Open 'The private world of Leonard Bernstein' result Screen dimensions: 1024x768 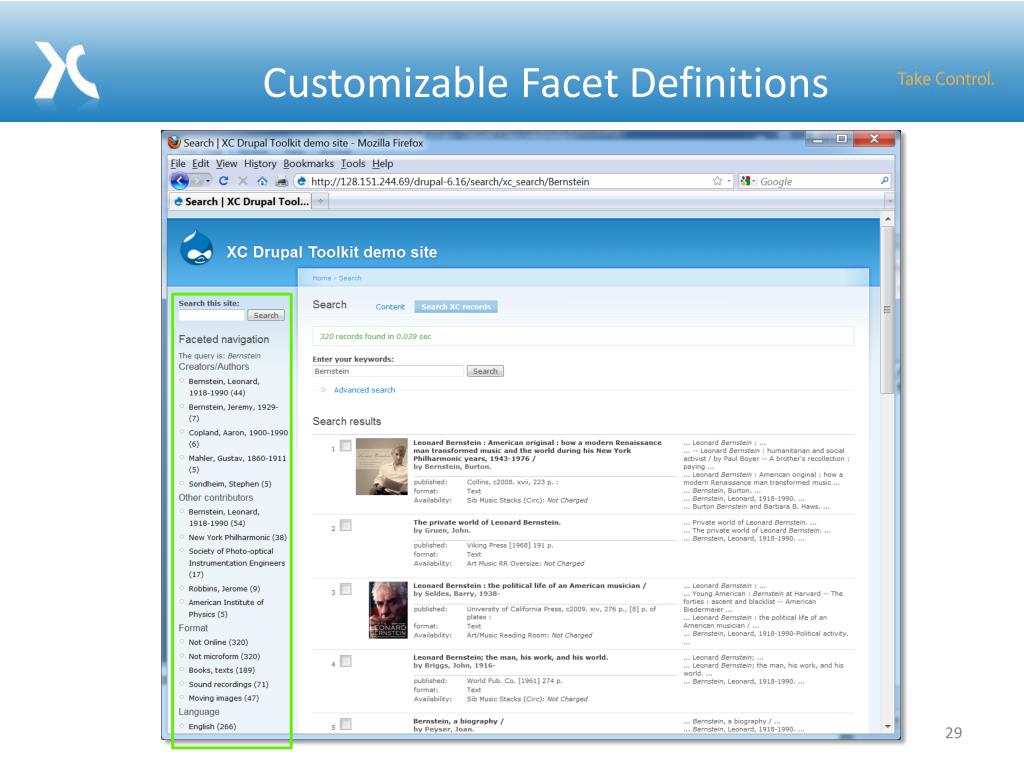coord(487,522)
